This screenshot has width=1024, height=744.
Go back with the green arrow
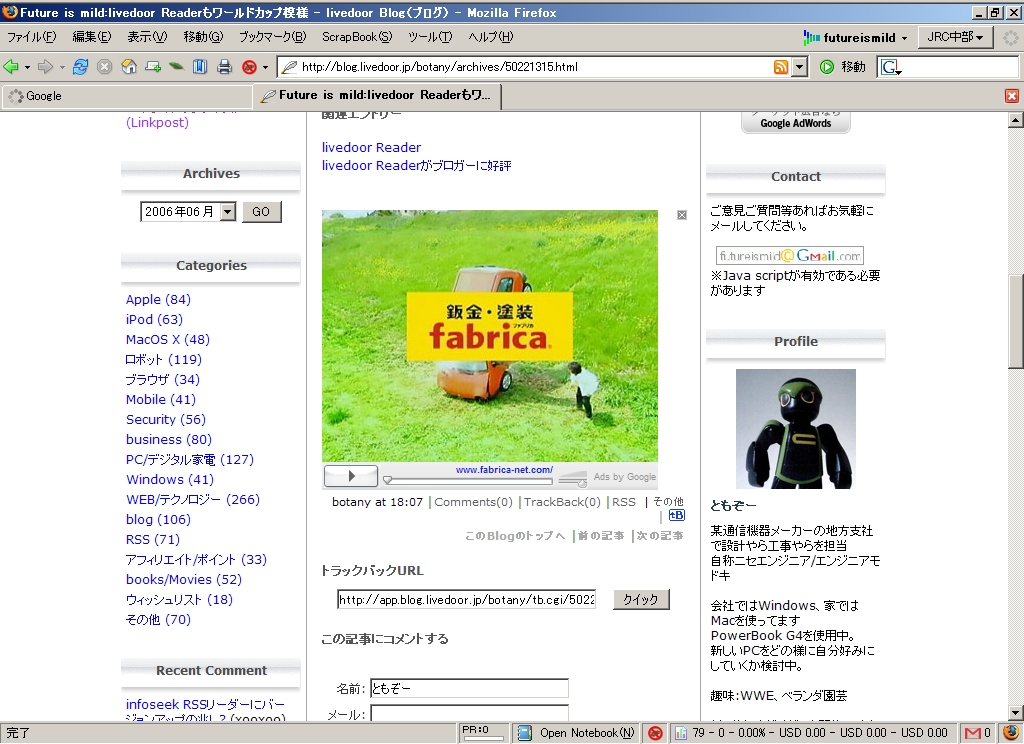(11, 67)
